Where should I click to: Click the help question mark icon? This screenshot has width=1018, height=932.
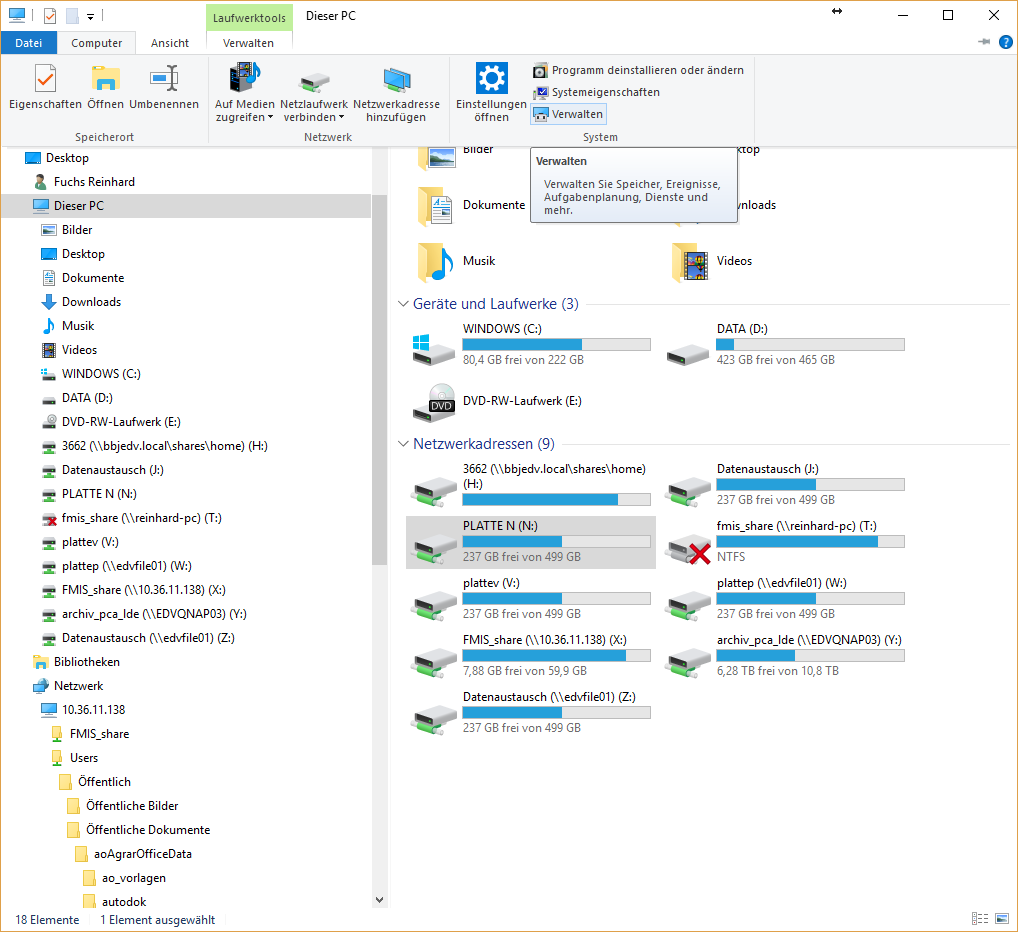click(1005, 42)
